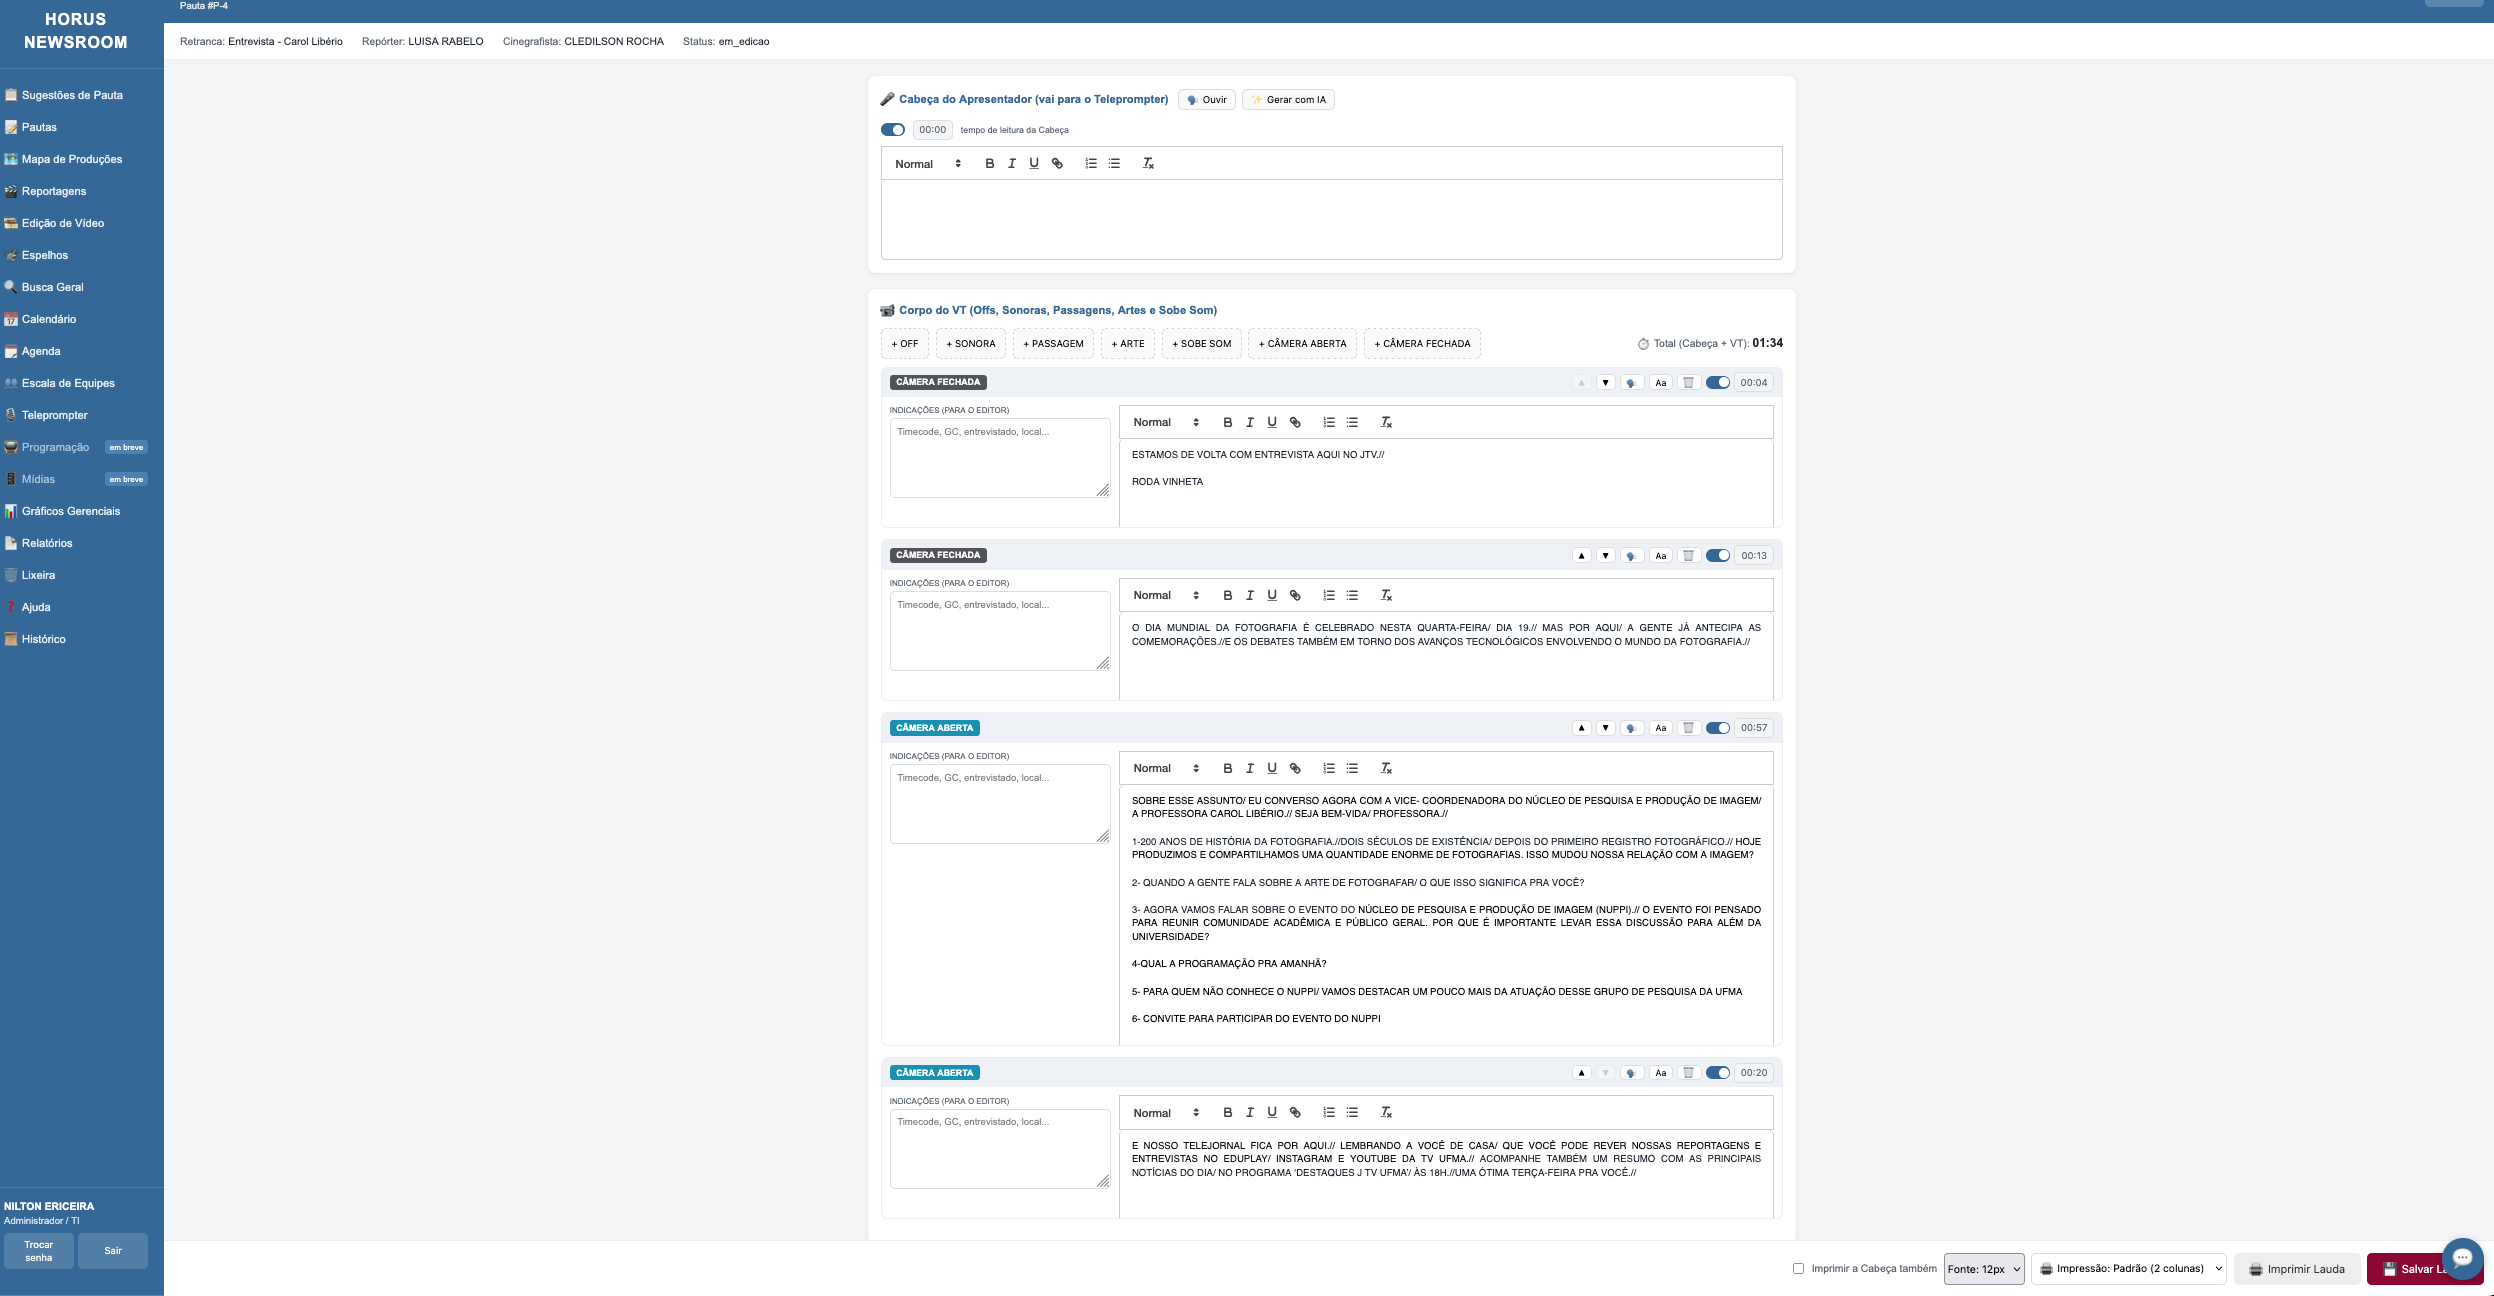Open Normal style dropdown in the 00:57 block
This screenshot has height=1296, width=2494.
[1165, 769]
